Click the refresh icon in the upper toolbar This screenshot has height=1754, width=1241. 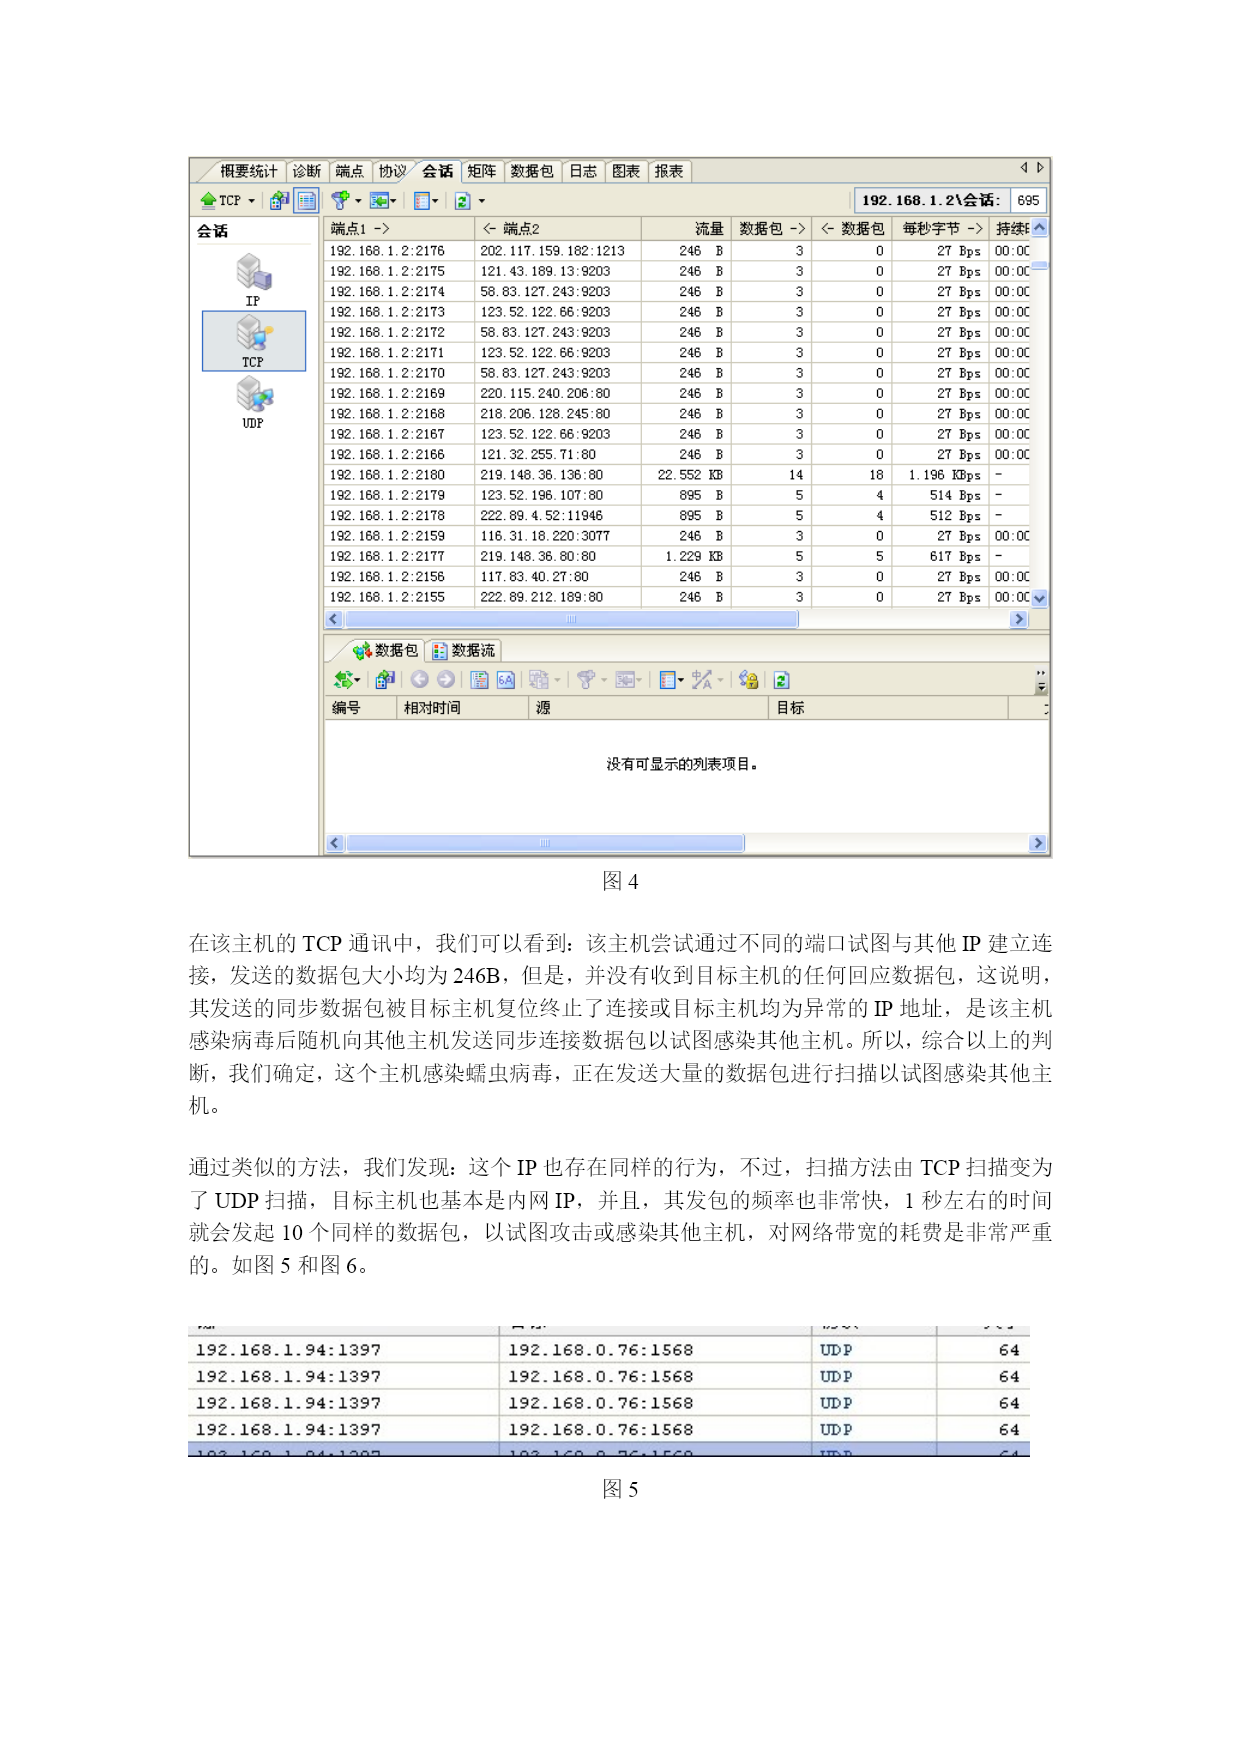pos(463,201)
